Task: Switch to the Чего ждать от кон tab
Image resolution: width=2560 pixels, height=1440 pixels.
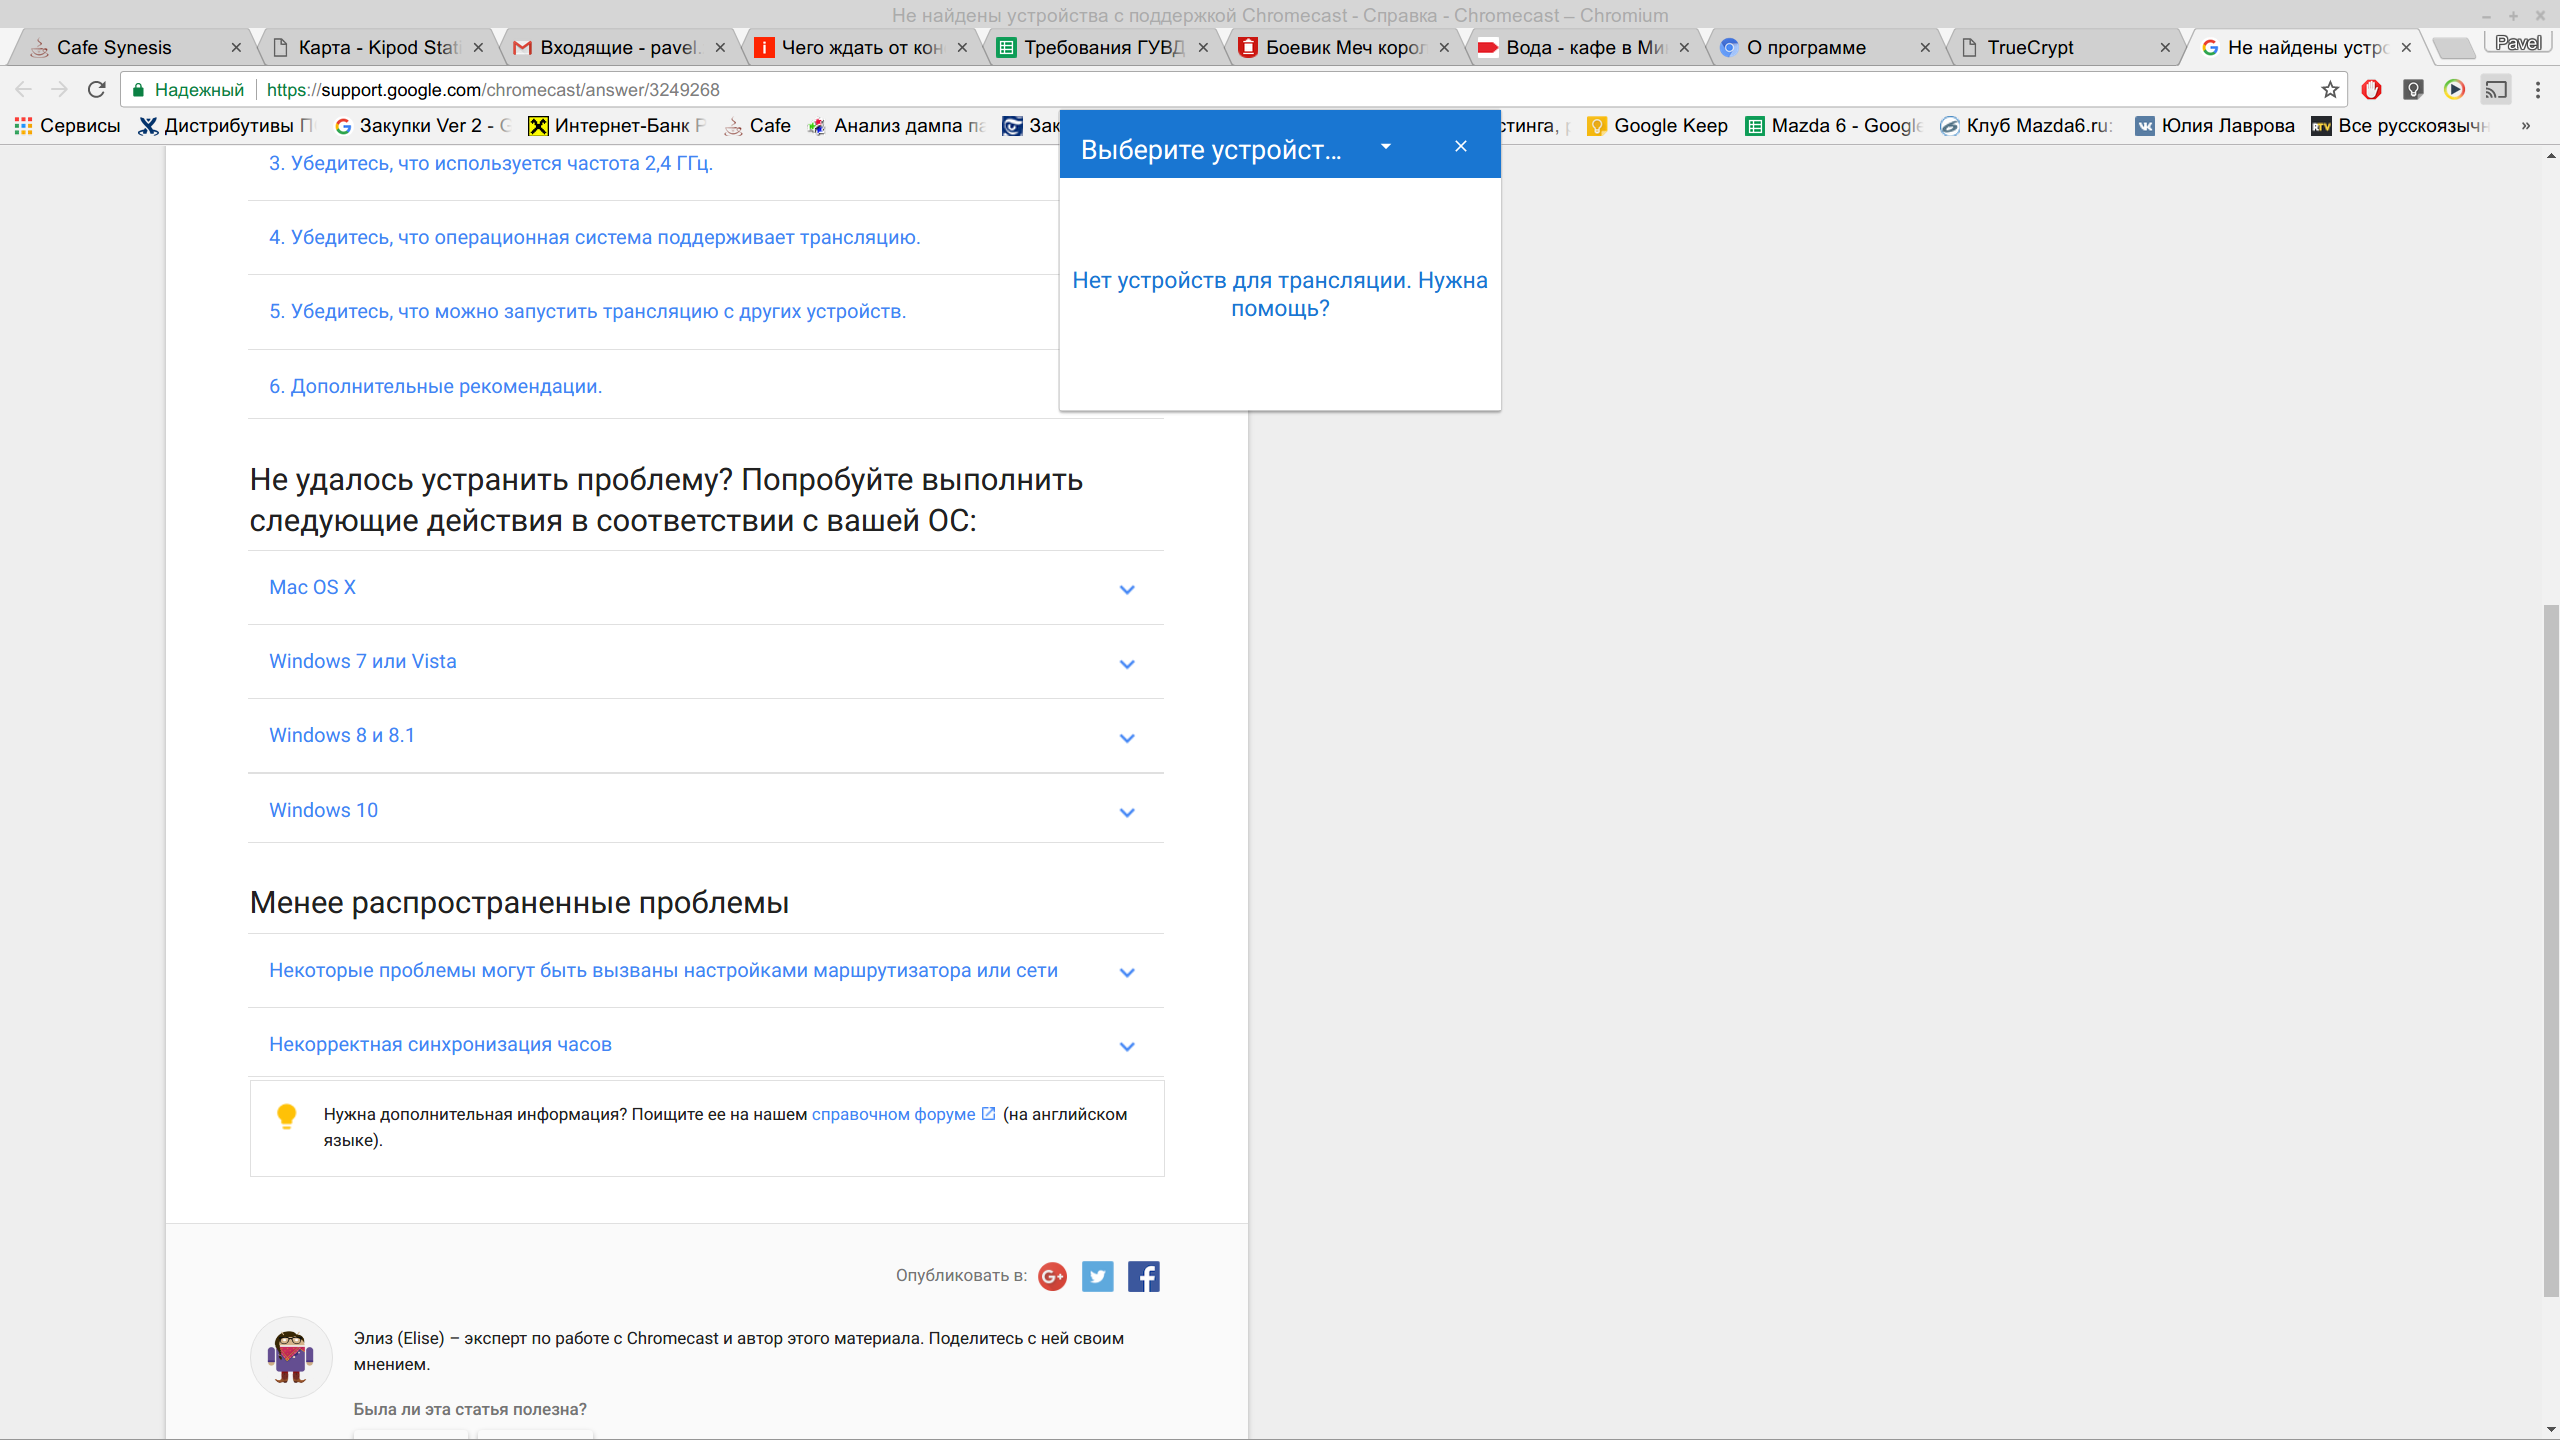Action: (860, 47)
